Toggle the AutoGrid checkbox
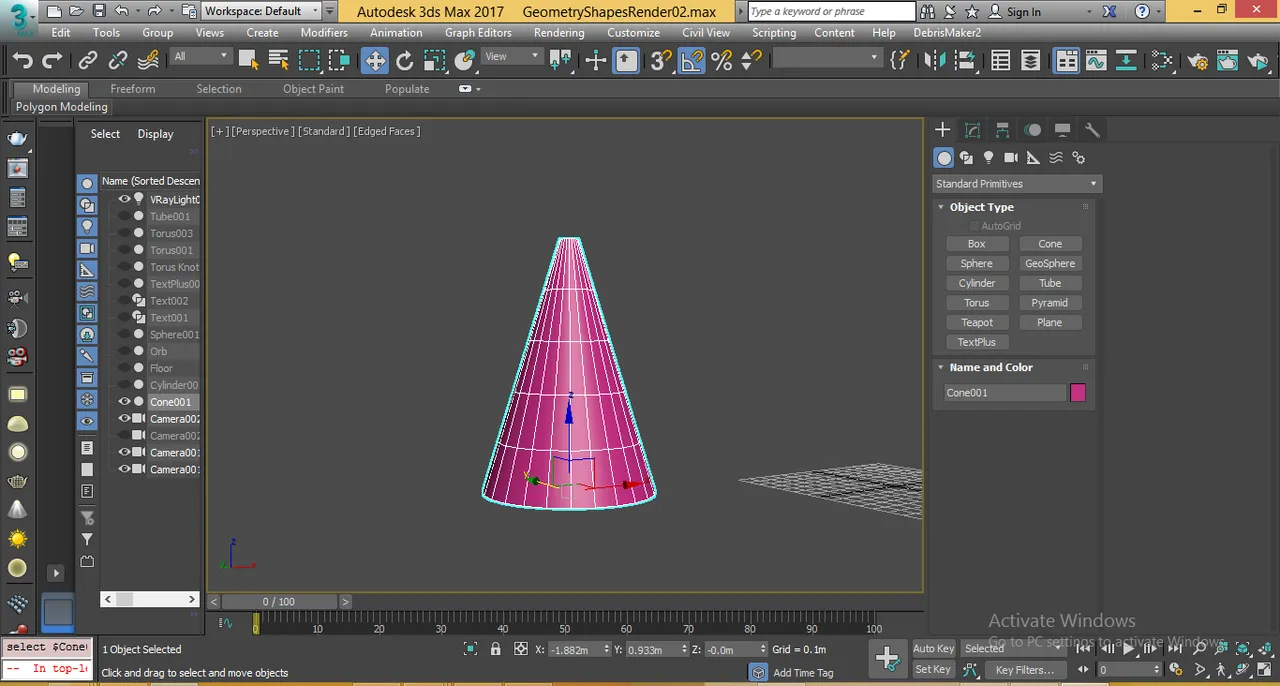1280x686 pixels. tap(974, 226)
